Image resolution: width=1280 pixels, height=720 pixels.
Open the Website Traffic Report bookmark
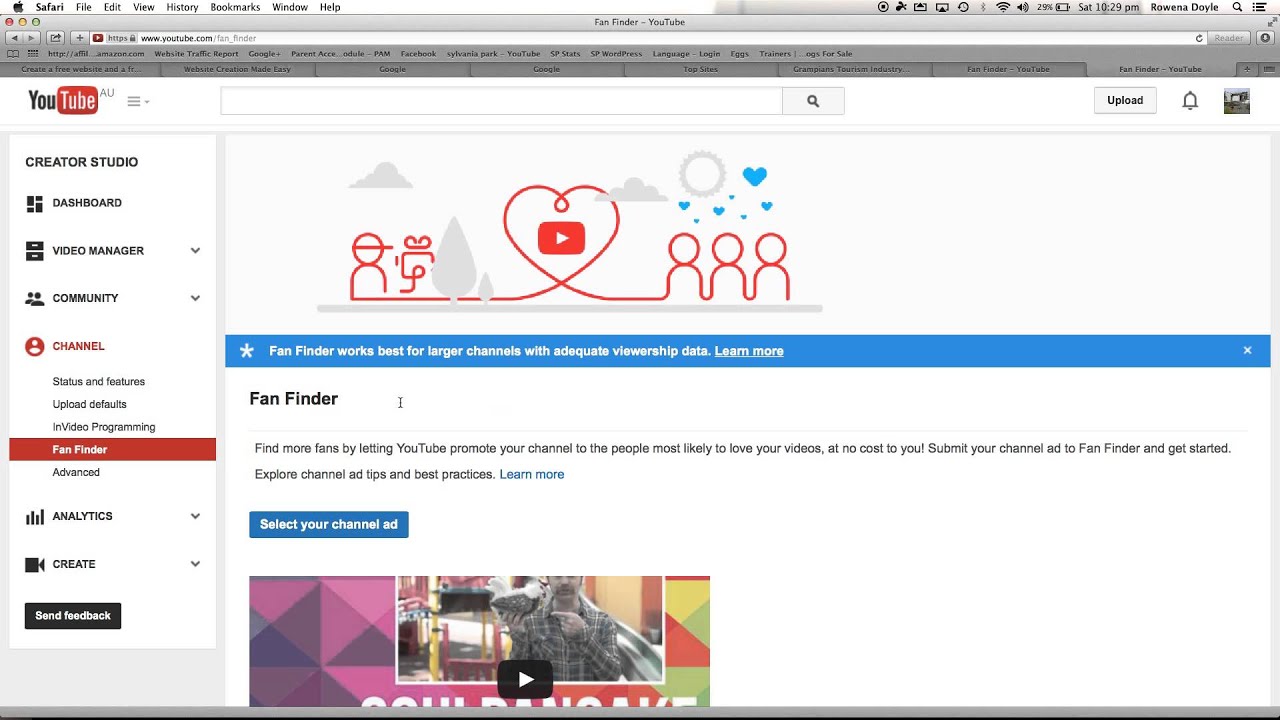[196, 54]
